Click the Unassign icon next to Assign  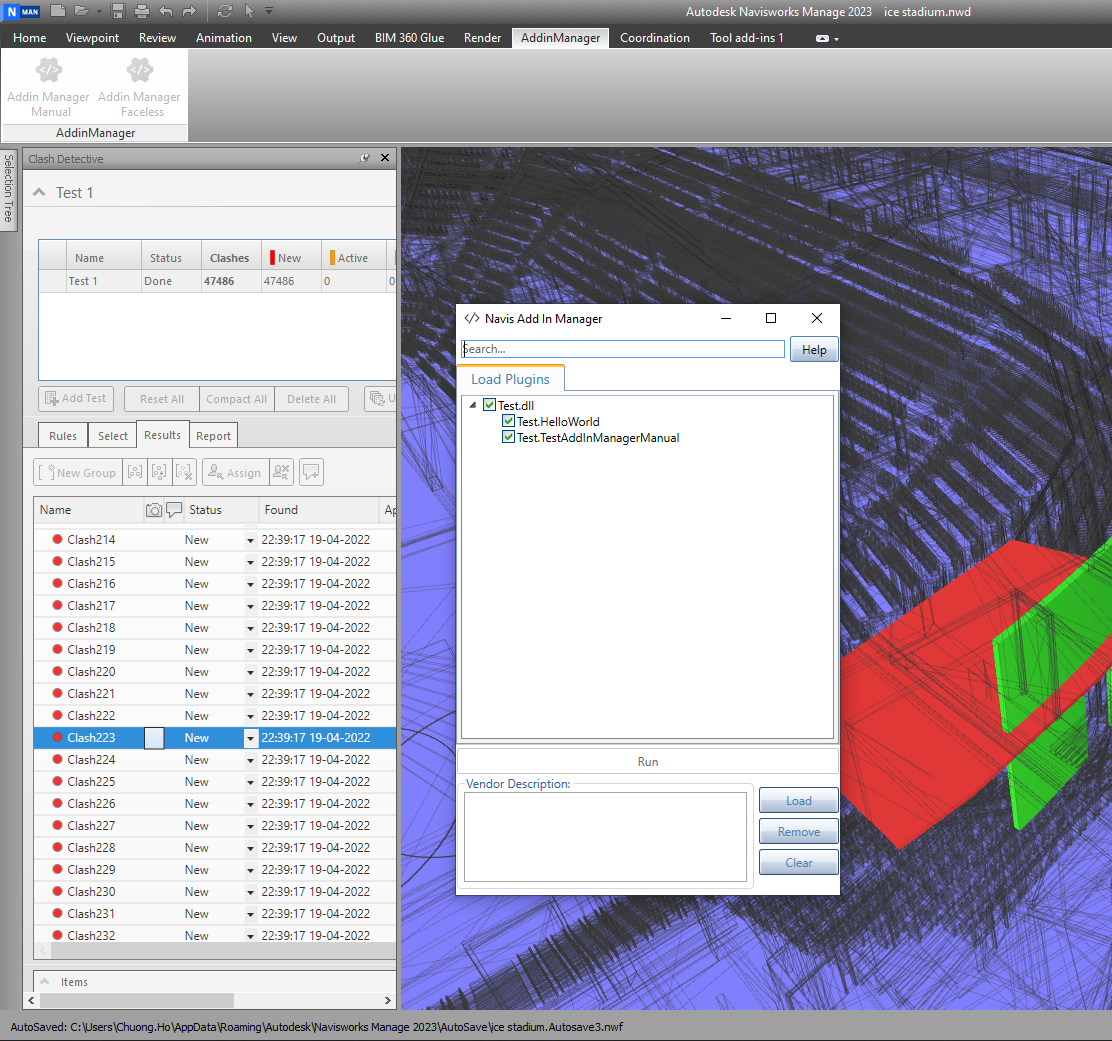281,473
